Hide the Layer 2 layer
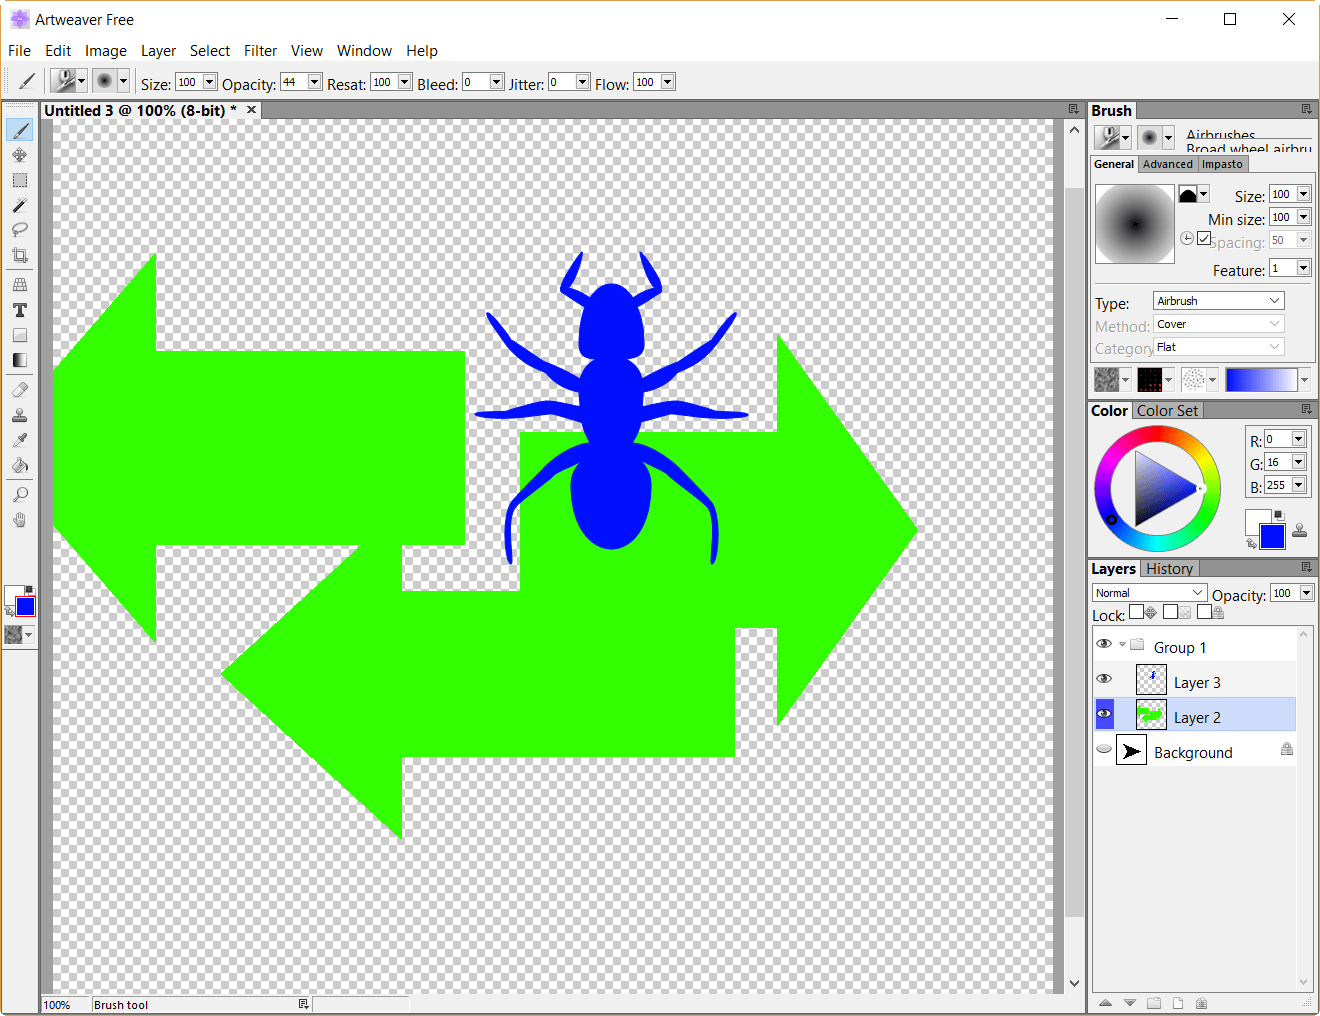Screen dimensions: 1320x1016 [1104, 714]
